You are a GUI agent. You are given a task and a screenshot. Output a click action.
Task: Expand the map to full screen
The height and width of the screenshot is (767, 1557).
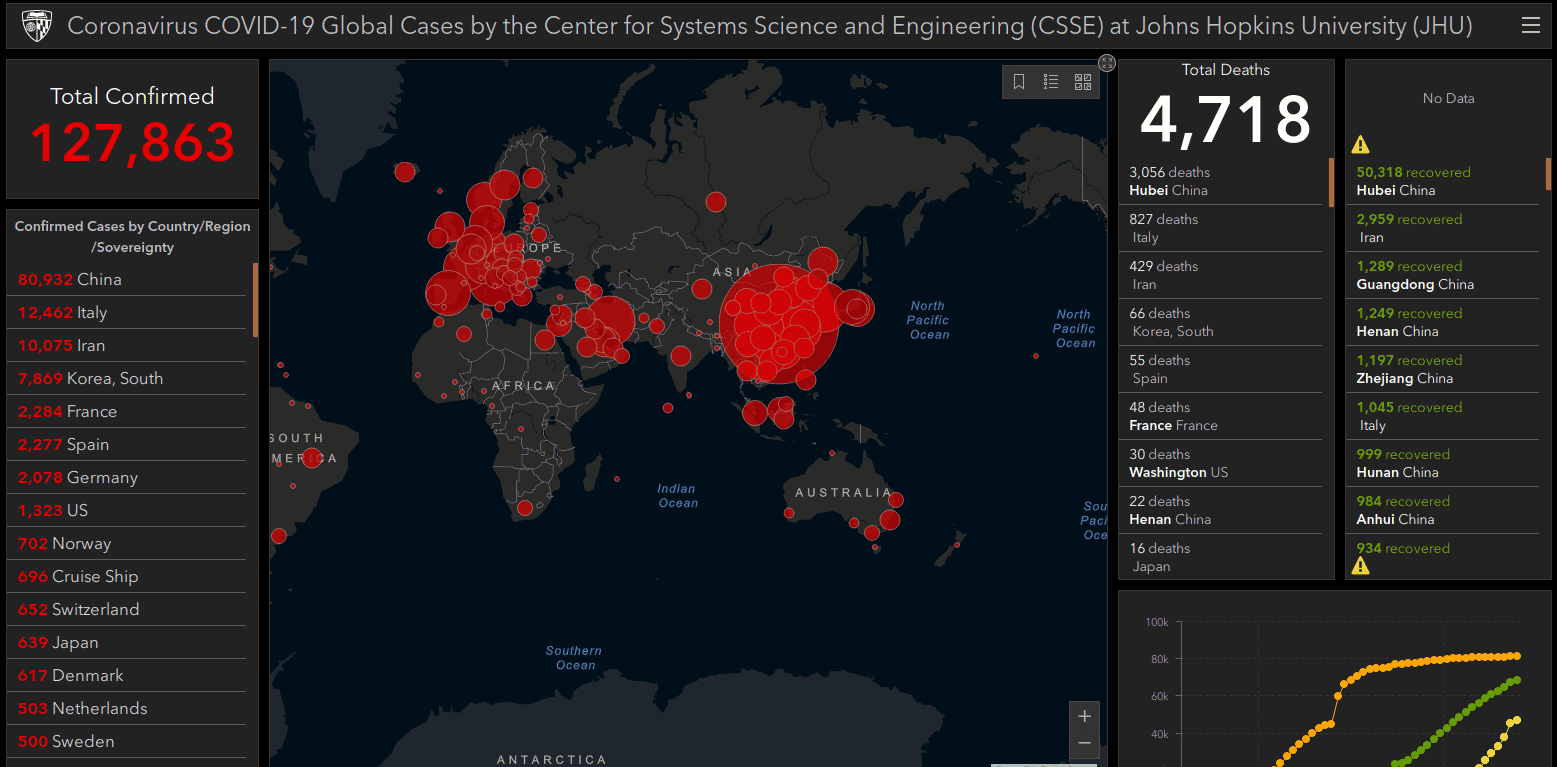[1107, 63]
